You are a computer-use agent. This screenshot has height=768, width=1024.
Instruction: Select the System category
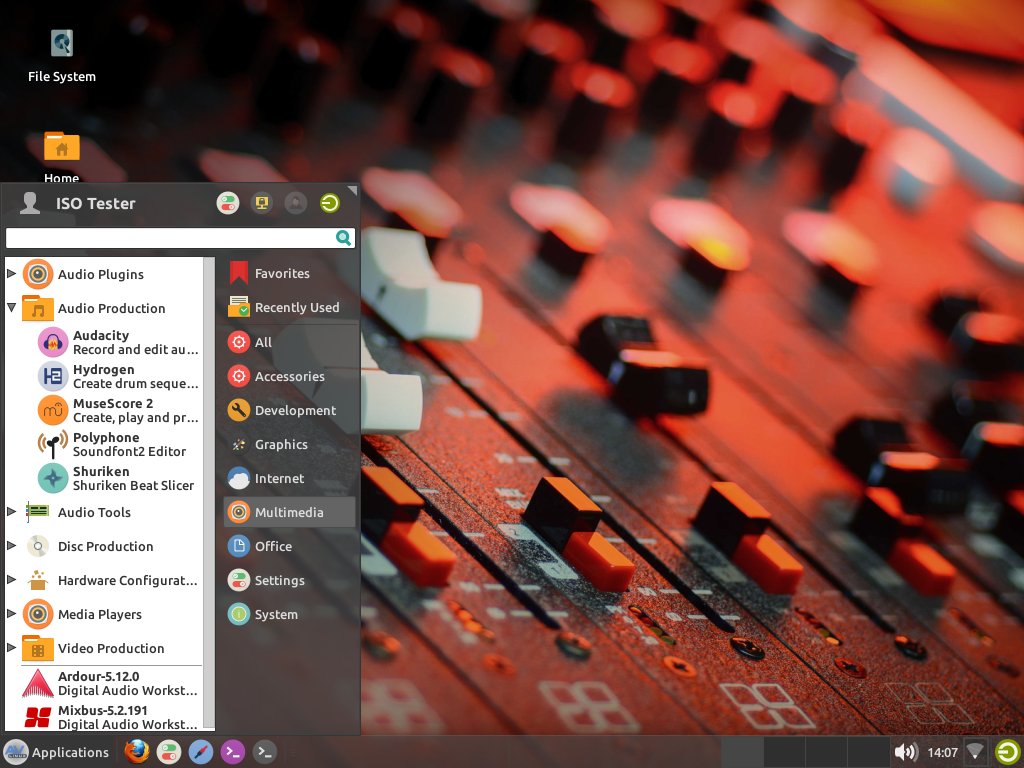(x=290, y=614)
